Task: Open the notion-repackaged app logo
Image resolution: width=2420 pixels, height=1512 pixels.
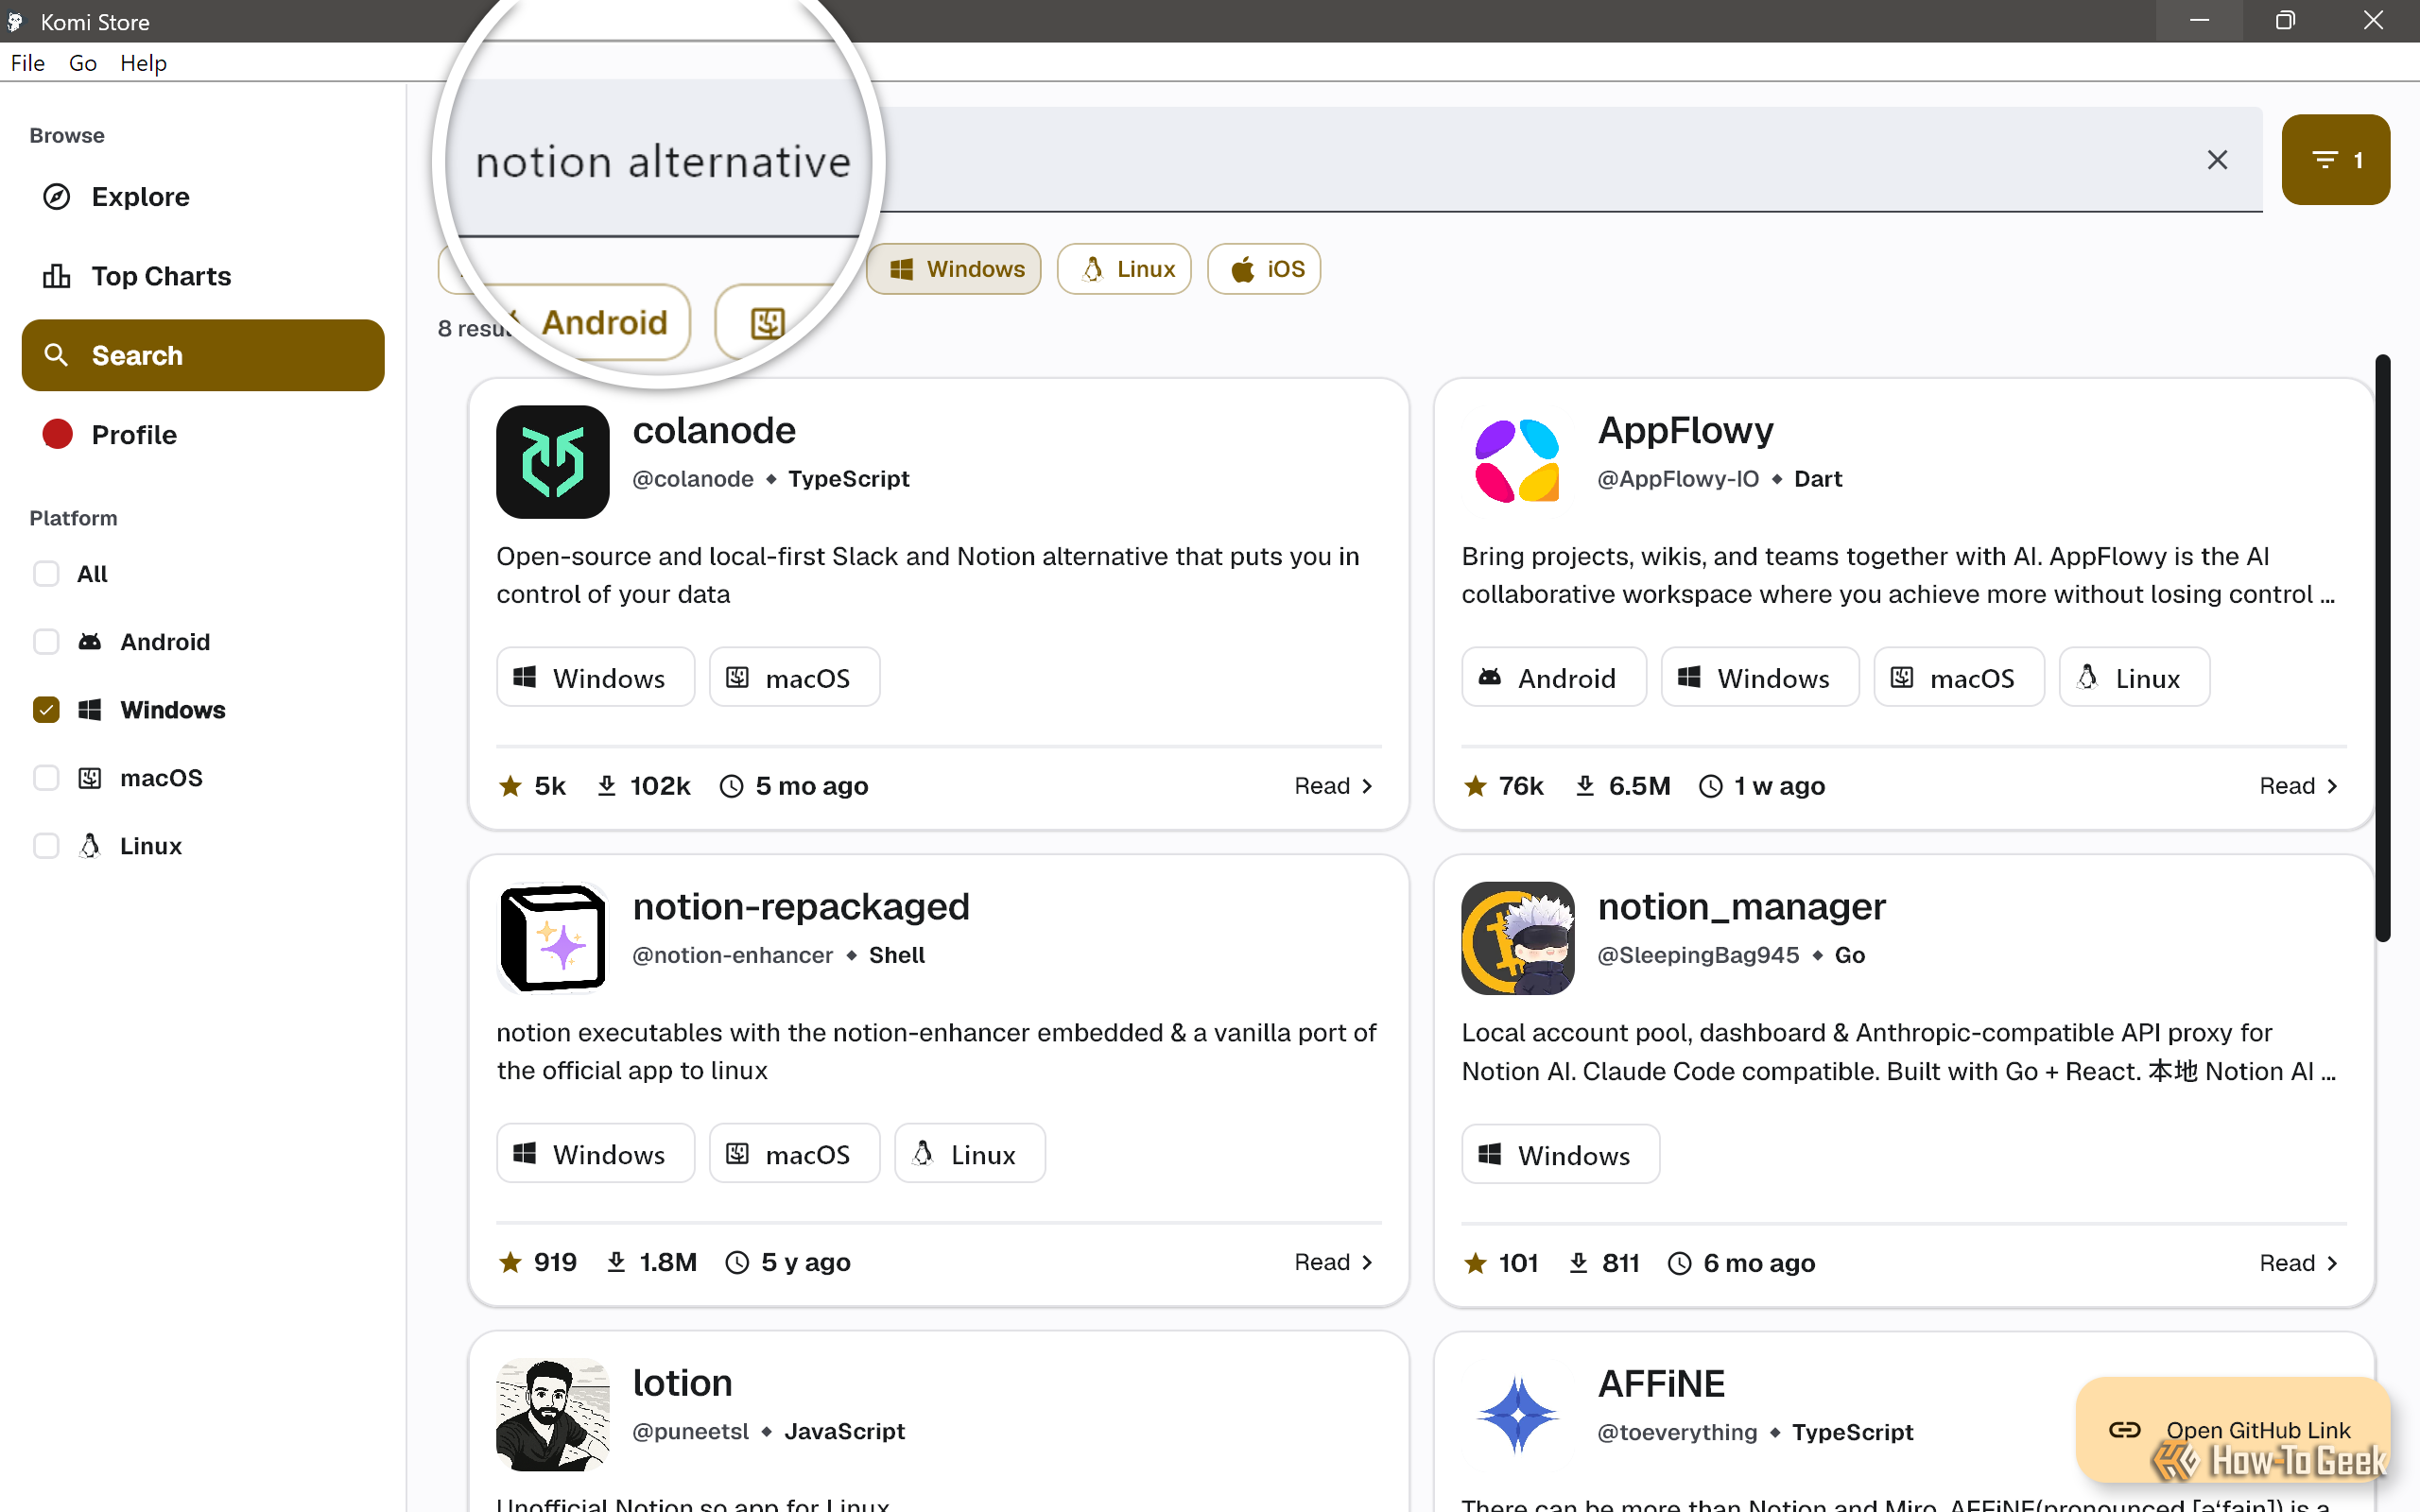Action: click(x=552, y=938)
